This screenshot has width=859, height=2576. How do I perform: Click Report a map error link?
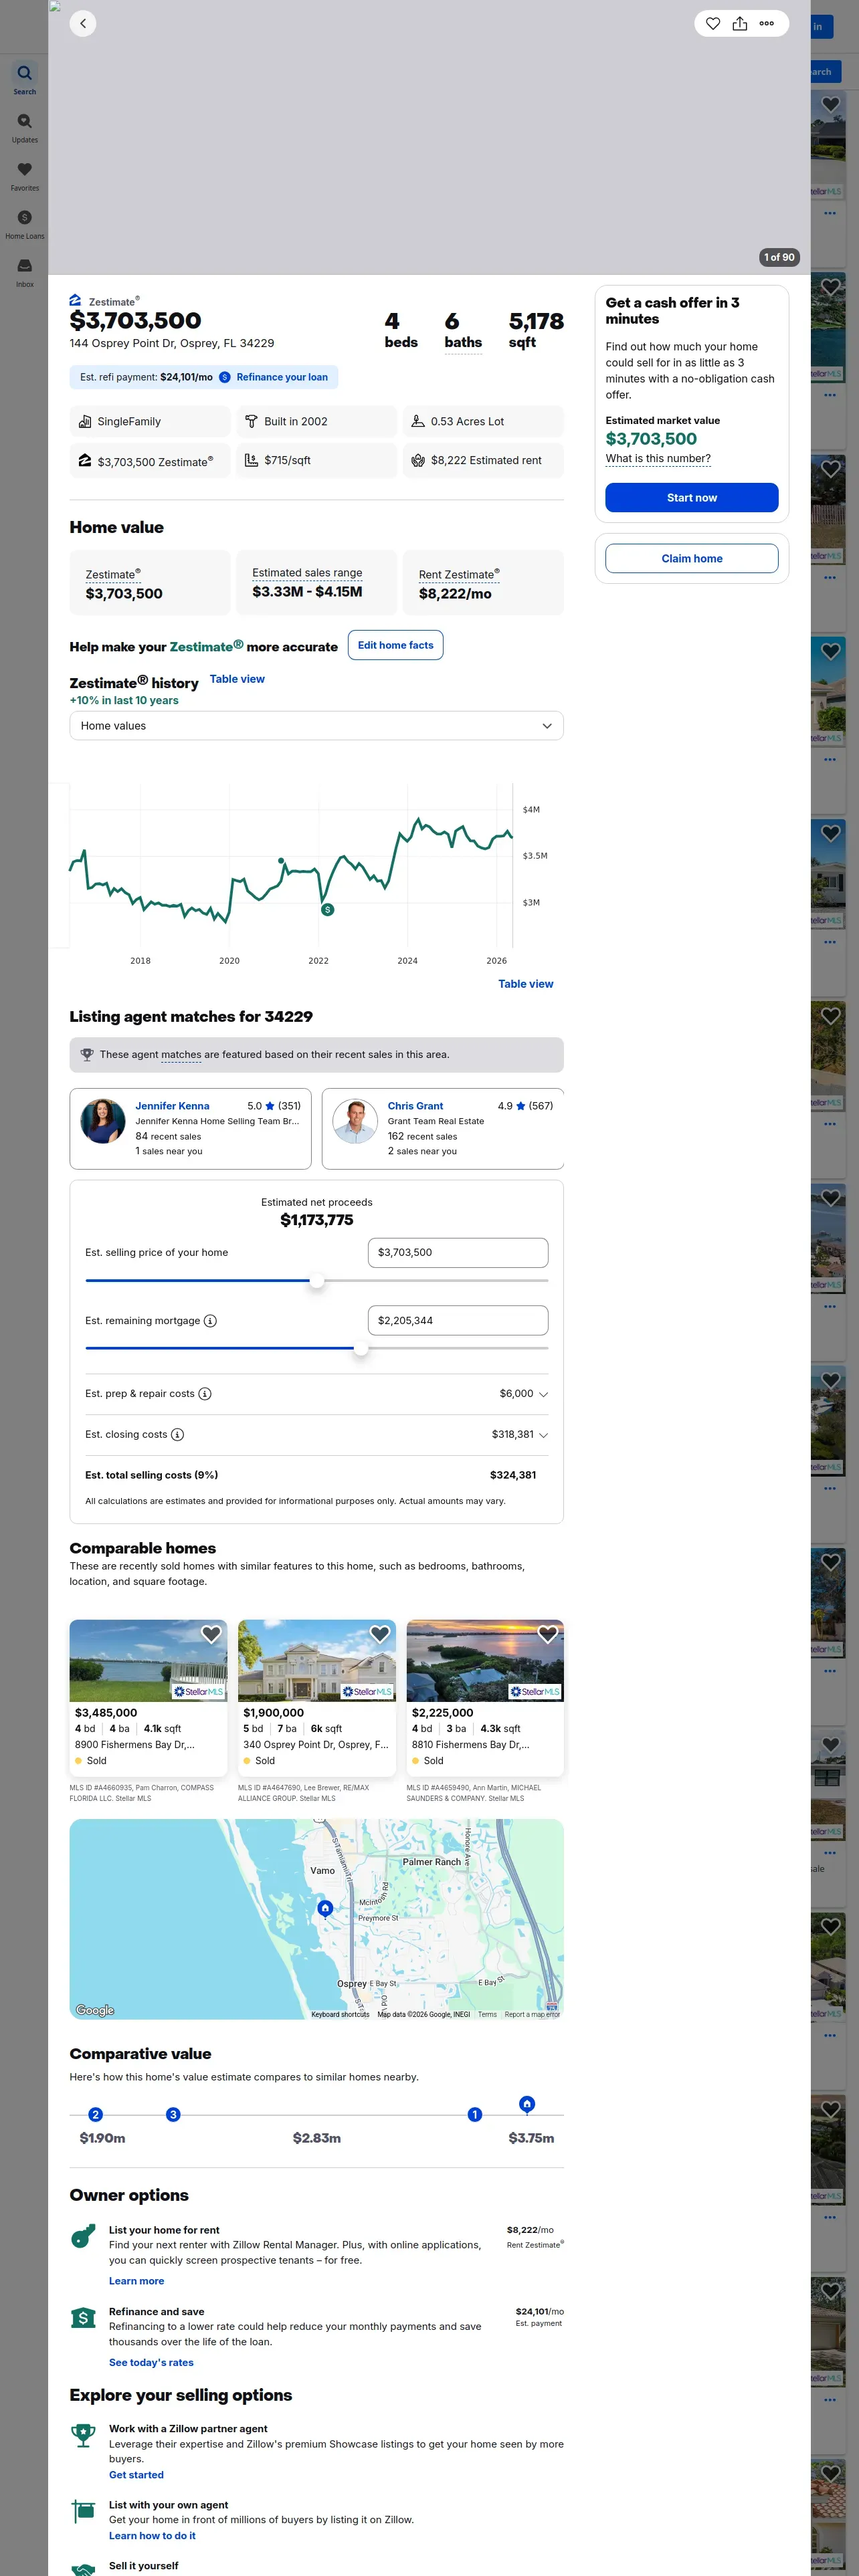point(532,2015)
